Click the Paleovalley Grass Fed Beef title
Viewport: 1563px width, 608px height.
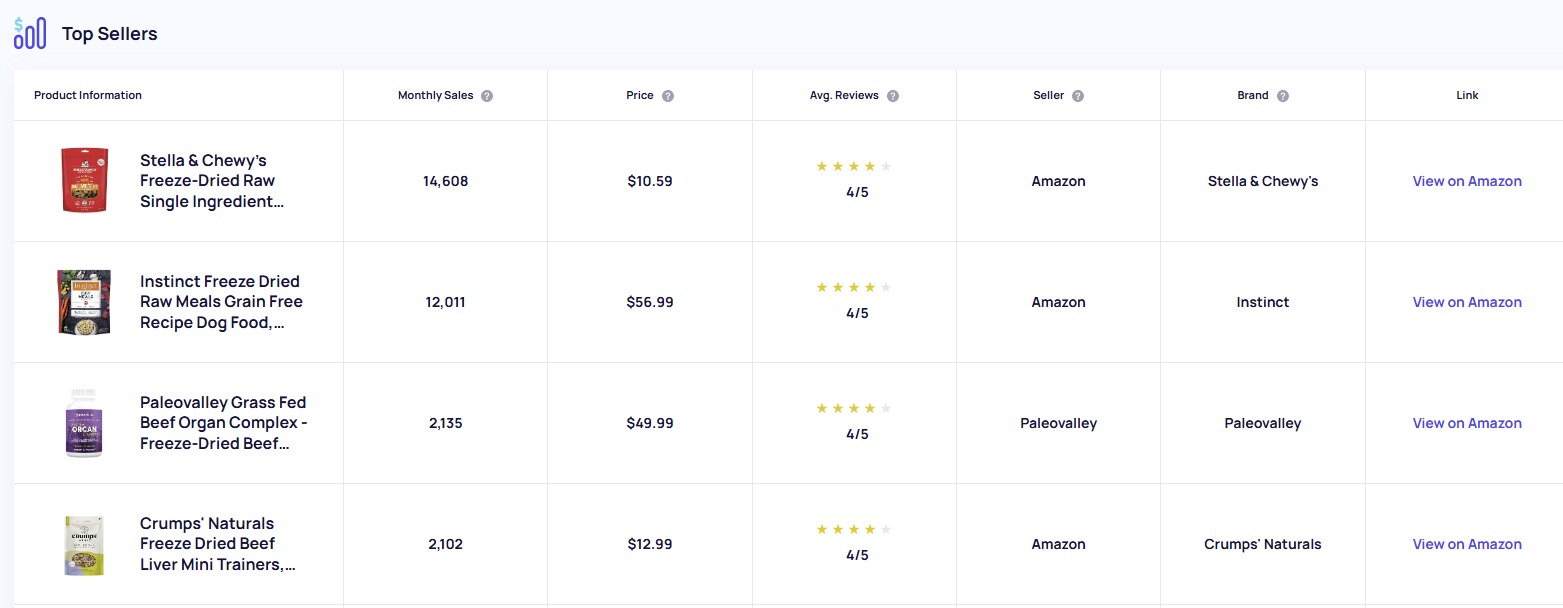point(222,422)
